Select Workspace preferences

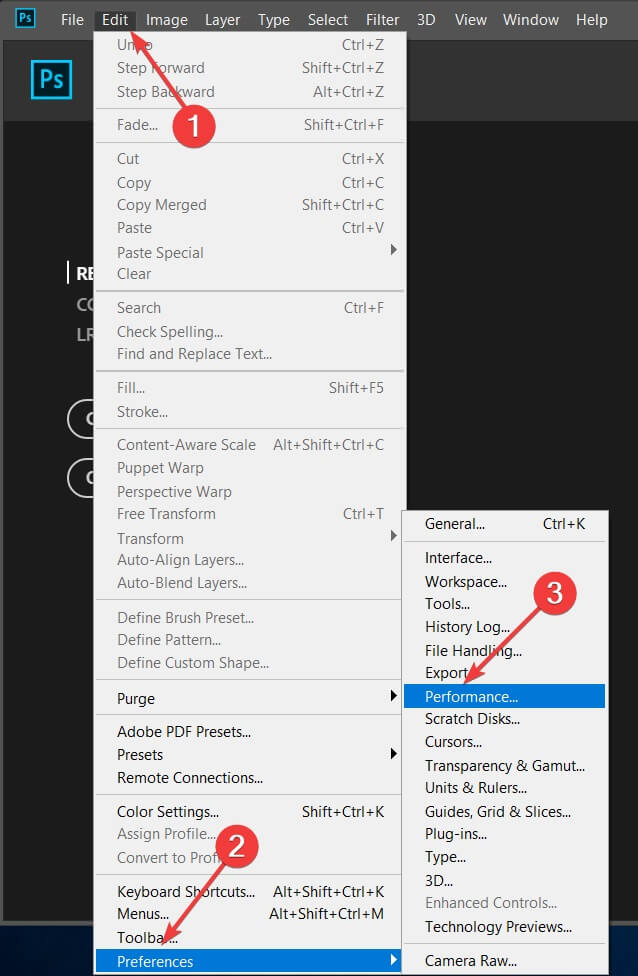coord(505,581)
